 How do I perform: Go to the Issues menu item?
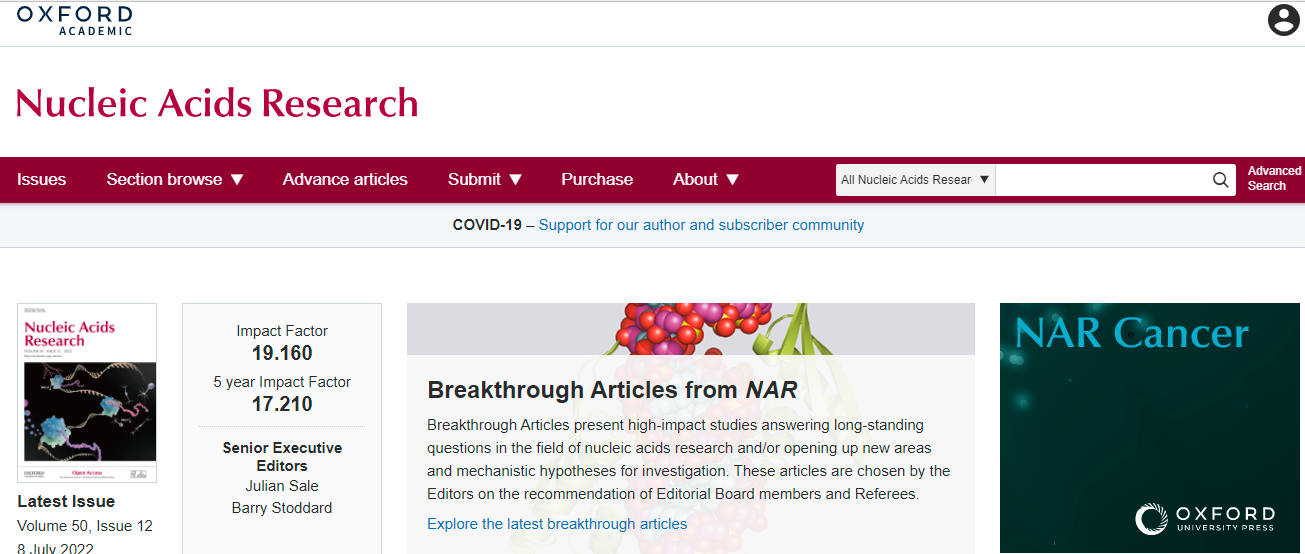coord(42,180)
